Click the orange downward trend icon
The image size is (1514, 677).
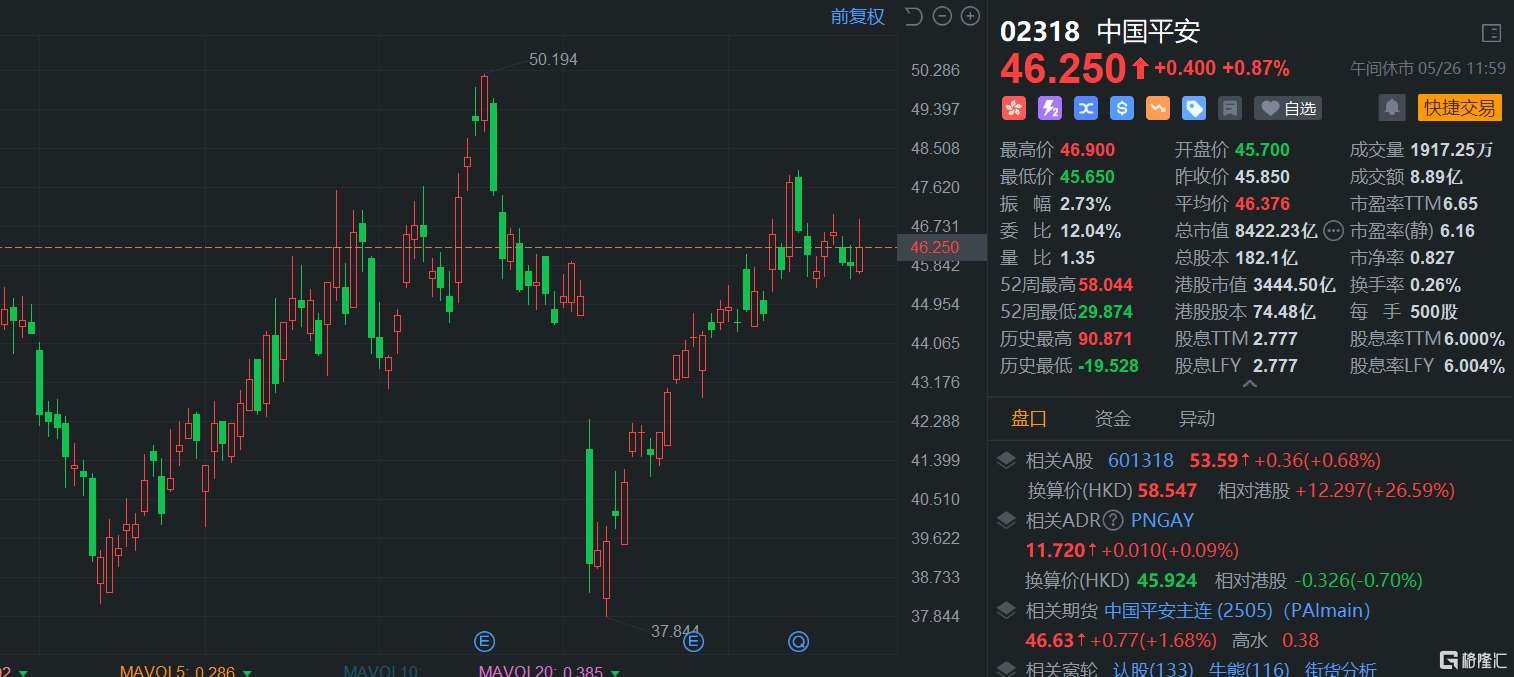pos(1157,108)
